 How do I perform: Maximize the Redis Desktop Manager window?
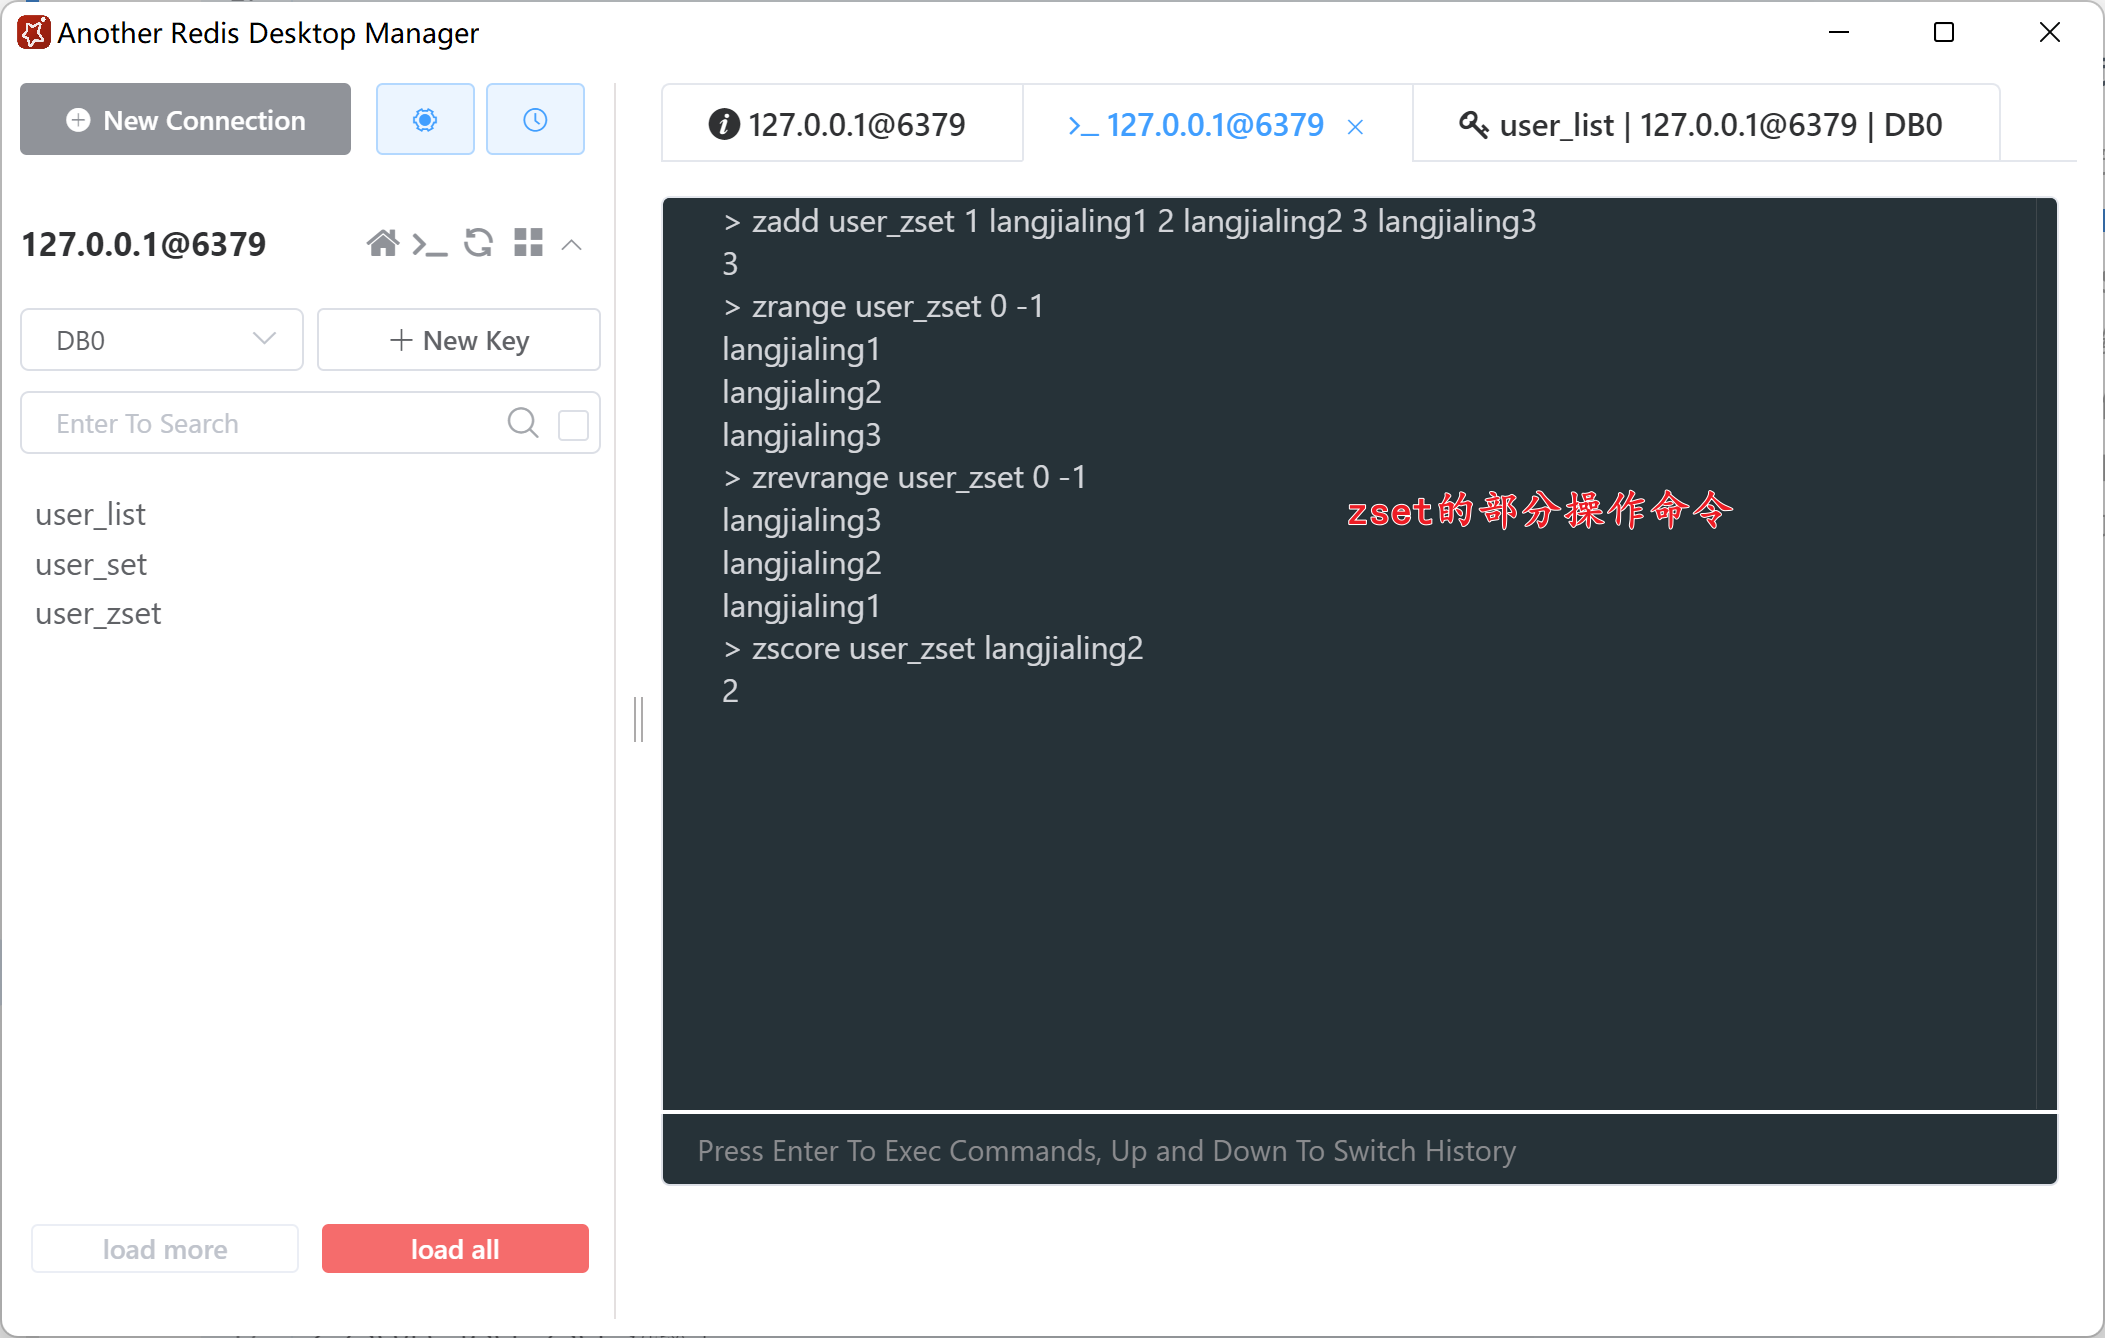[x=1943, y=32]
